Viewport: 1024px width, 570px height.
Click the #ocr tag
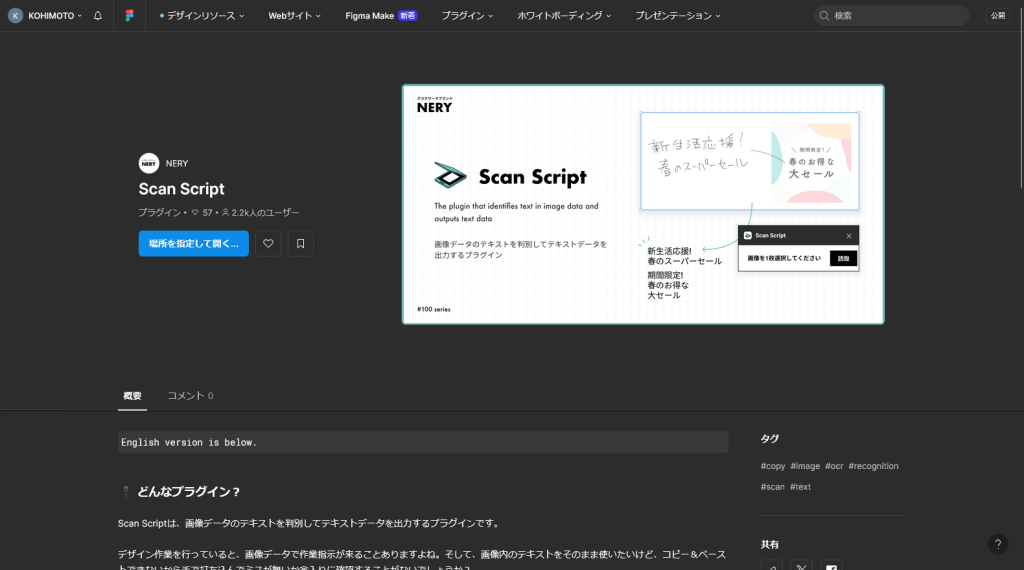click(x=834, y=466)
